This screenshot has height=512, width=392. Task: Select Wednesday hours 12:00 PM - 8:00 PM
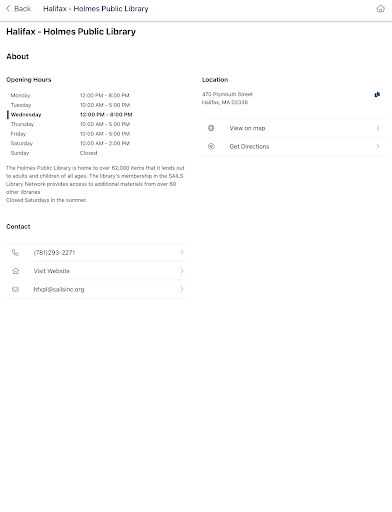click(x=106, y=115)
